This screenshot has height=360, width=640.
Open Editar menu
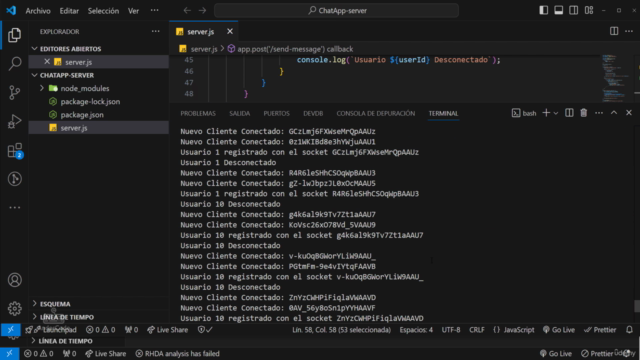[69, 11]
